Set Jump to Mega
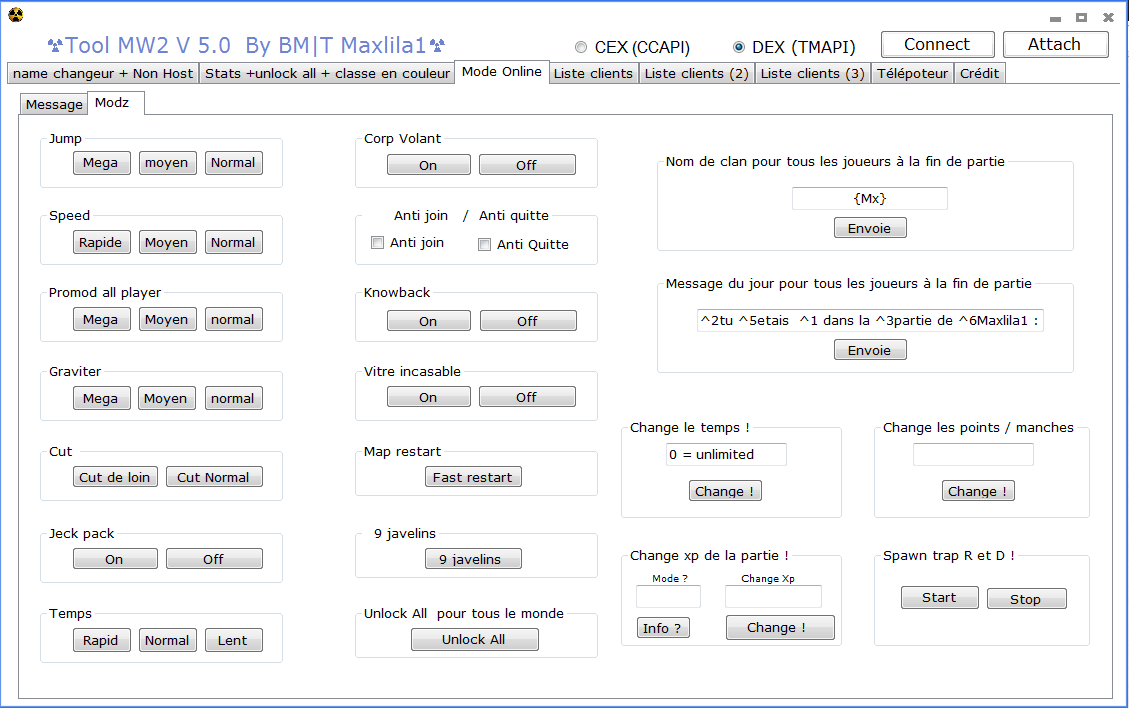The height and width of the screenshot is (708, 1129). (x=101, y=163)
